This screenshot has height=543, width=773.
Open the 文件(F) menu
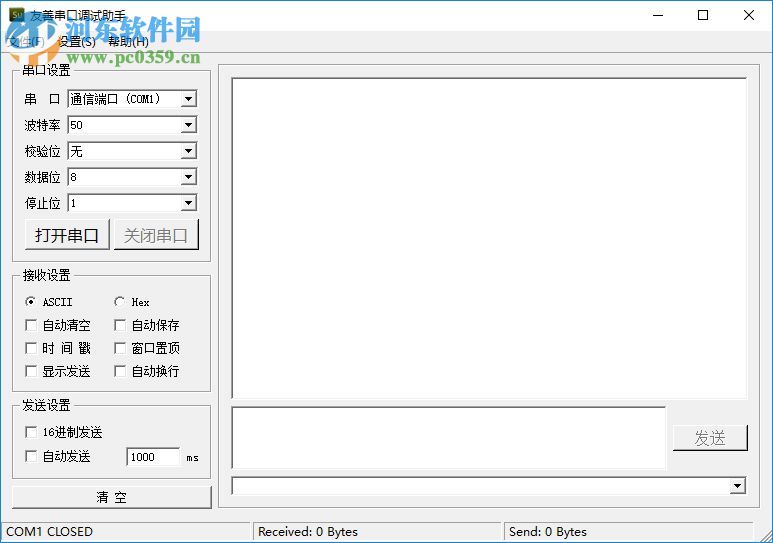coord(27,42)
